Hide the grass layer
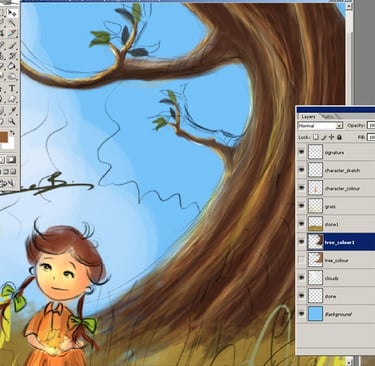Image resolution: width=375 pixels, height=366 pixels. click(x=302, y=206)
